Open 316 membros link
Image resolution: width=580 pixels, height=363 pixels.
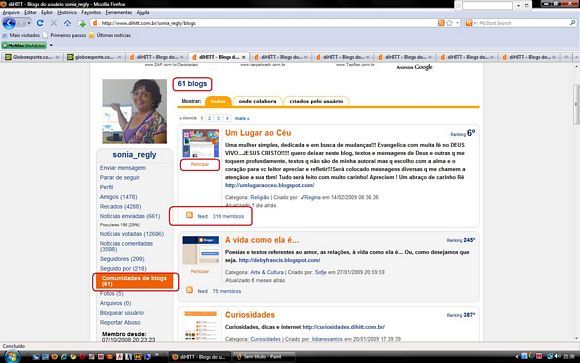coord(228,216)
